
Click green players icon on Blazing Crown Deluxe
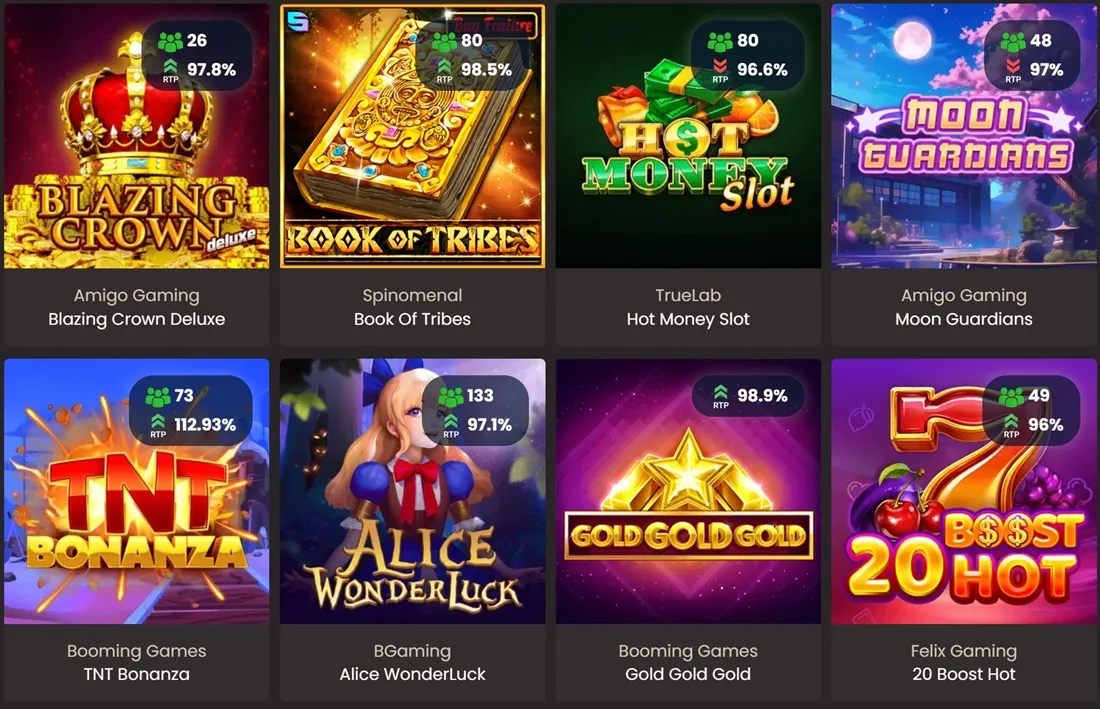coord(170,41)
